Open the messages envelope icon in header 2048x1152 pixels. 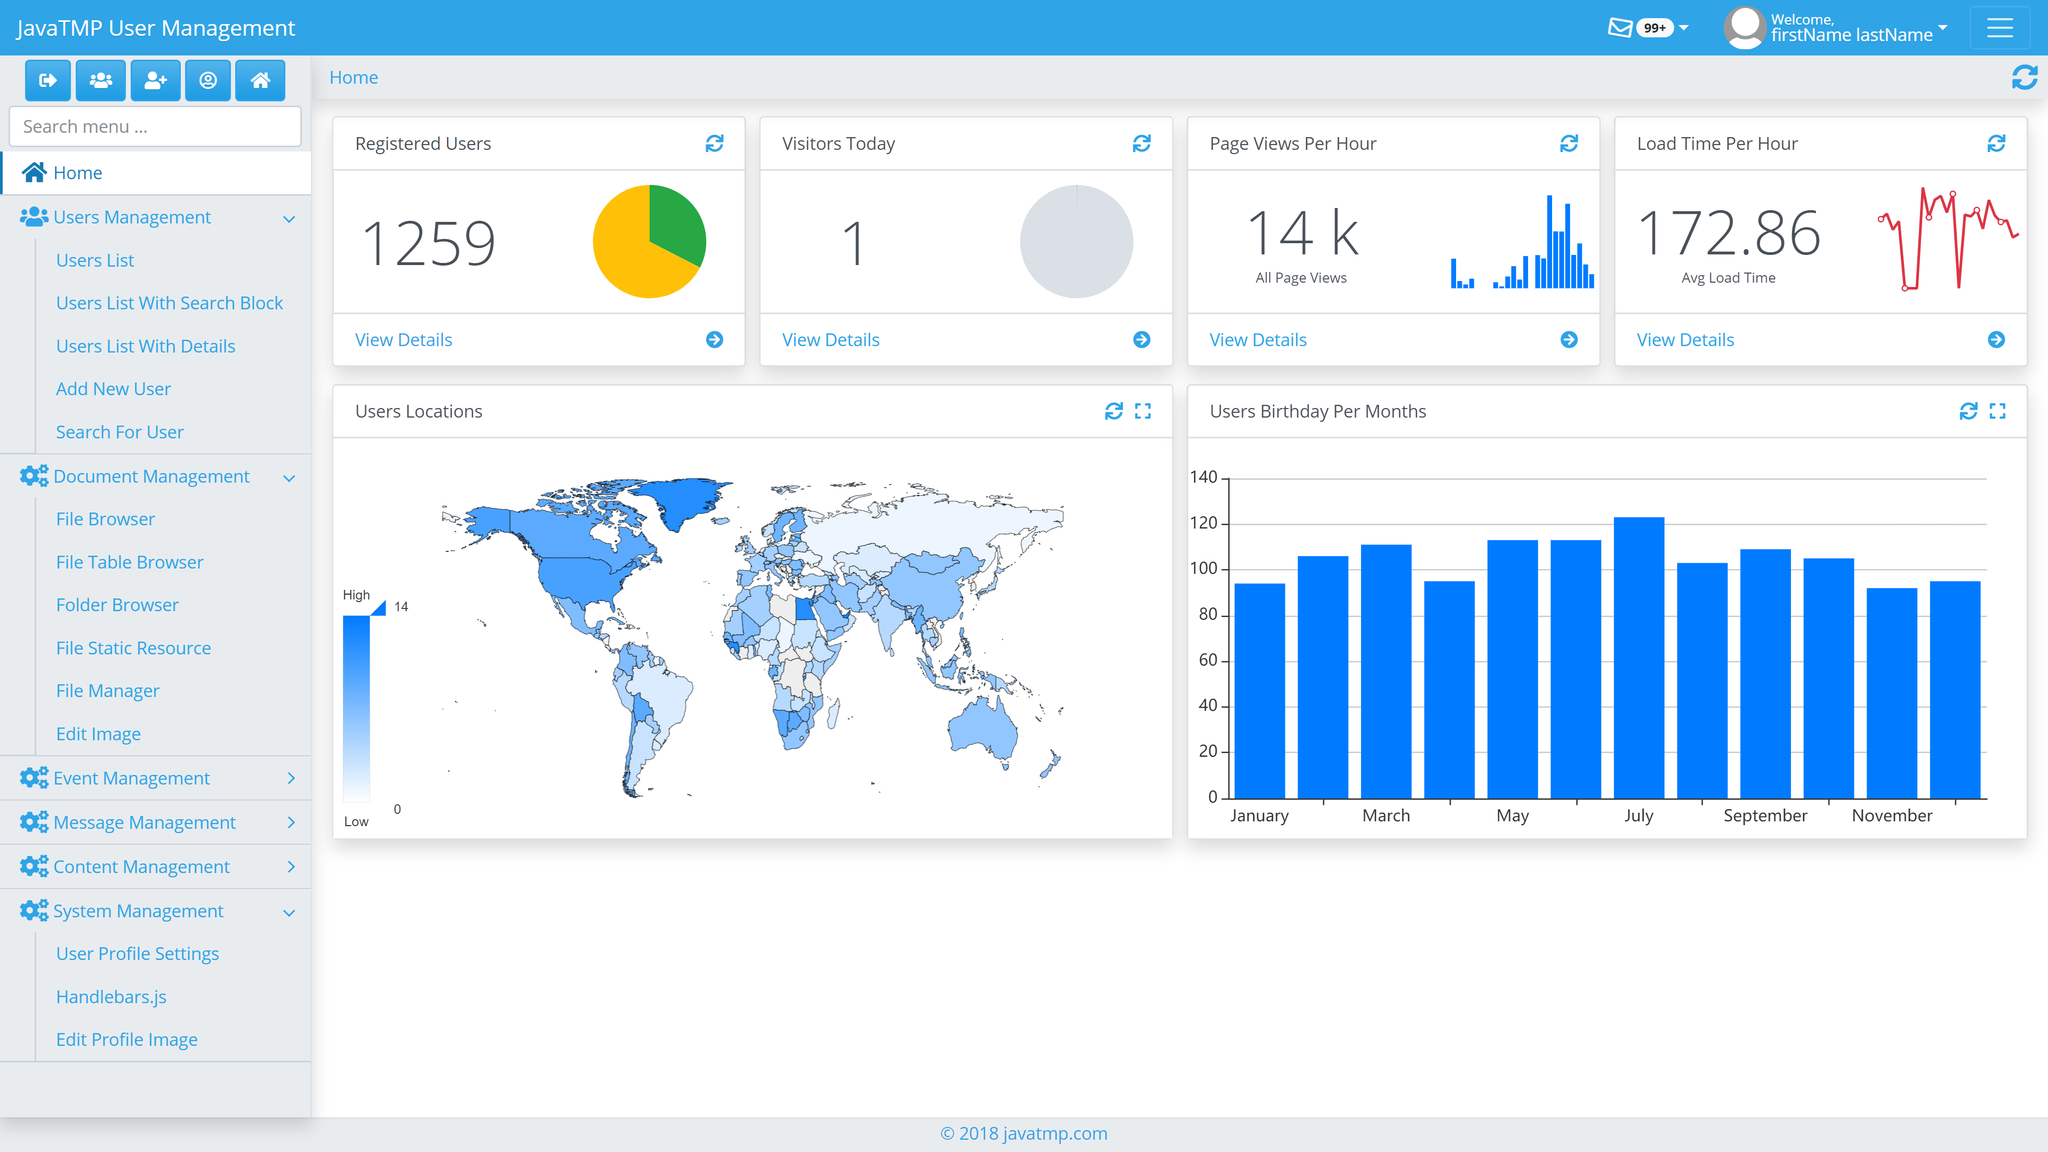click(x=1620, y=28)
